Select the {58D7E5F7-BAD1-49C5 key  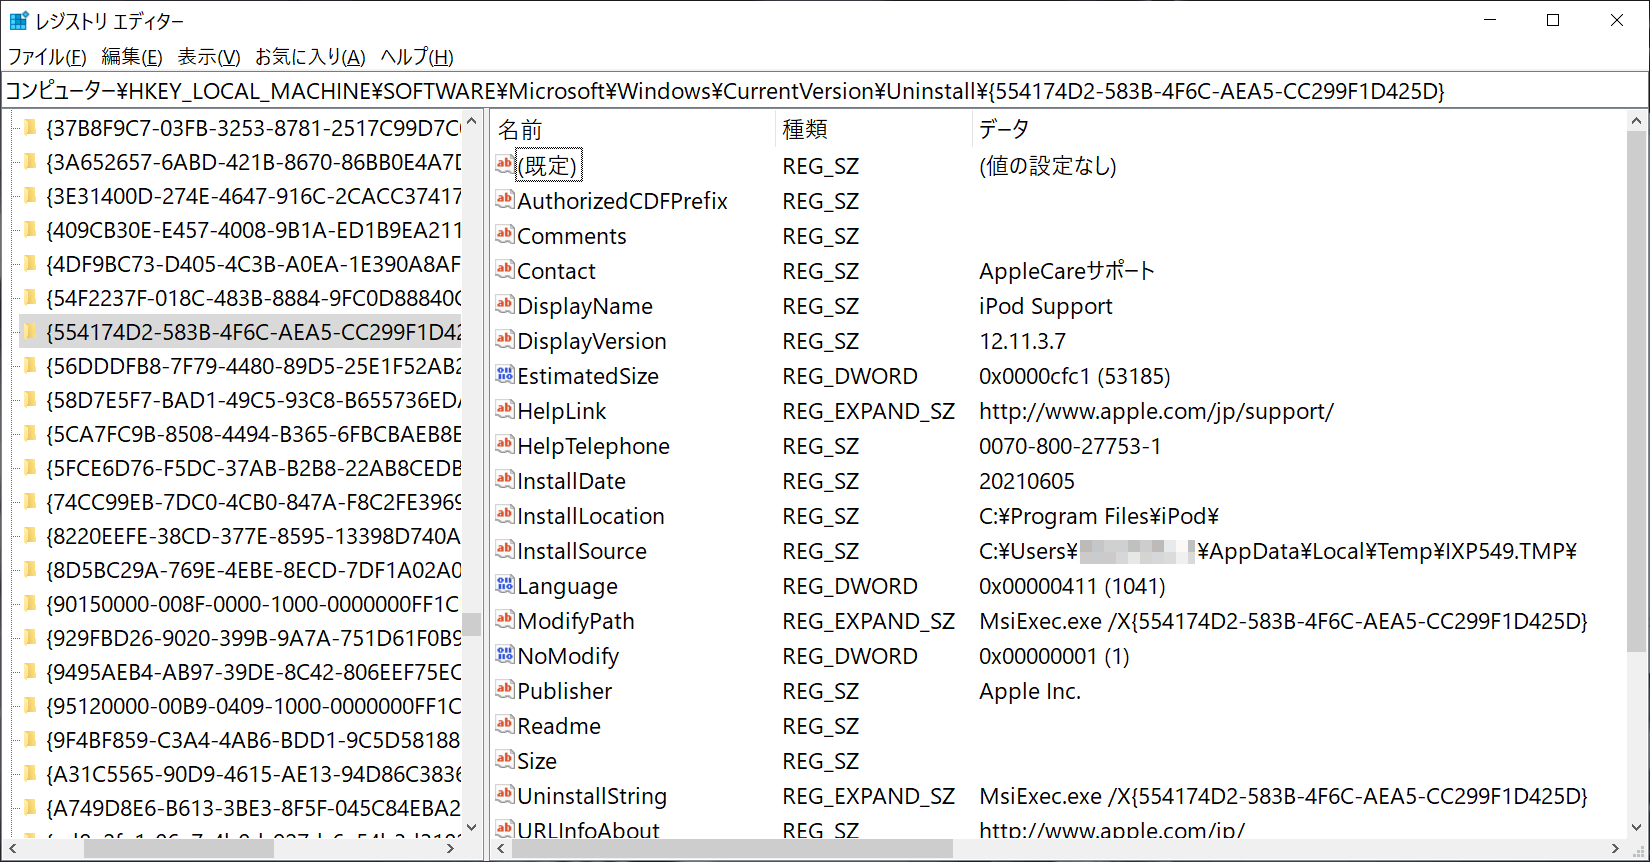point(254,400)
